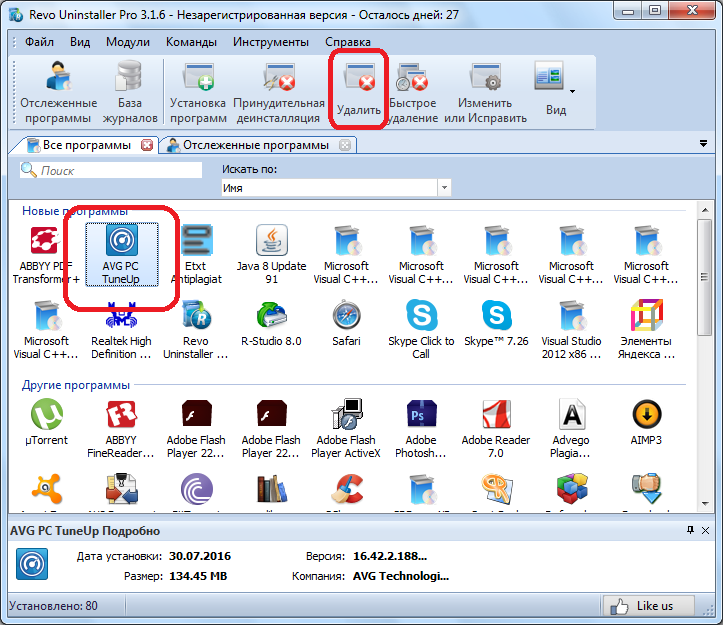Choose Принудительная деинсталляция tool

pos(279,92)
